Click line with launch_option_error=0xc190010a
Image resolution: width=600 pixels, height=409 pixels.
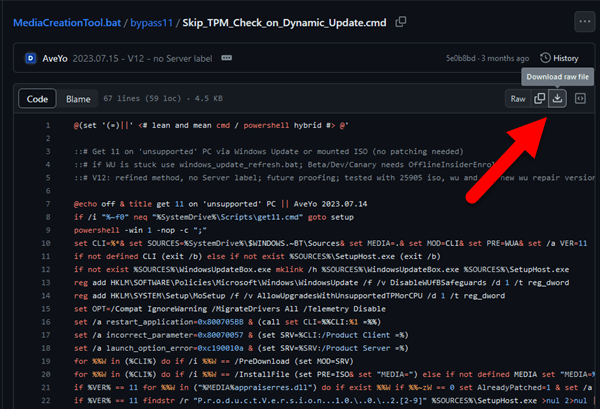(241, 348)
